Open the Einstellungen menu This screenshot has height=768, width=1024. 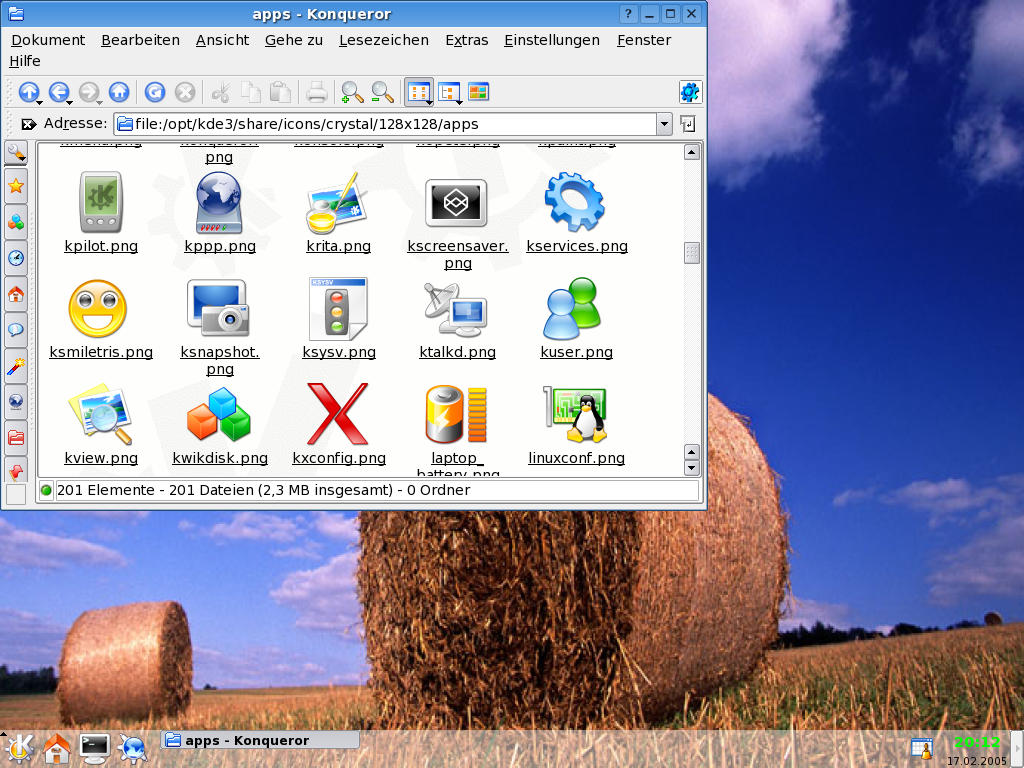click(x=552, y=40)
